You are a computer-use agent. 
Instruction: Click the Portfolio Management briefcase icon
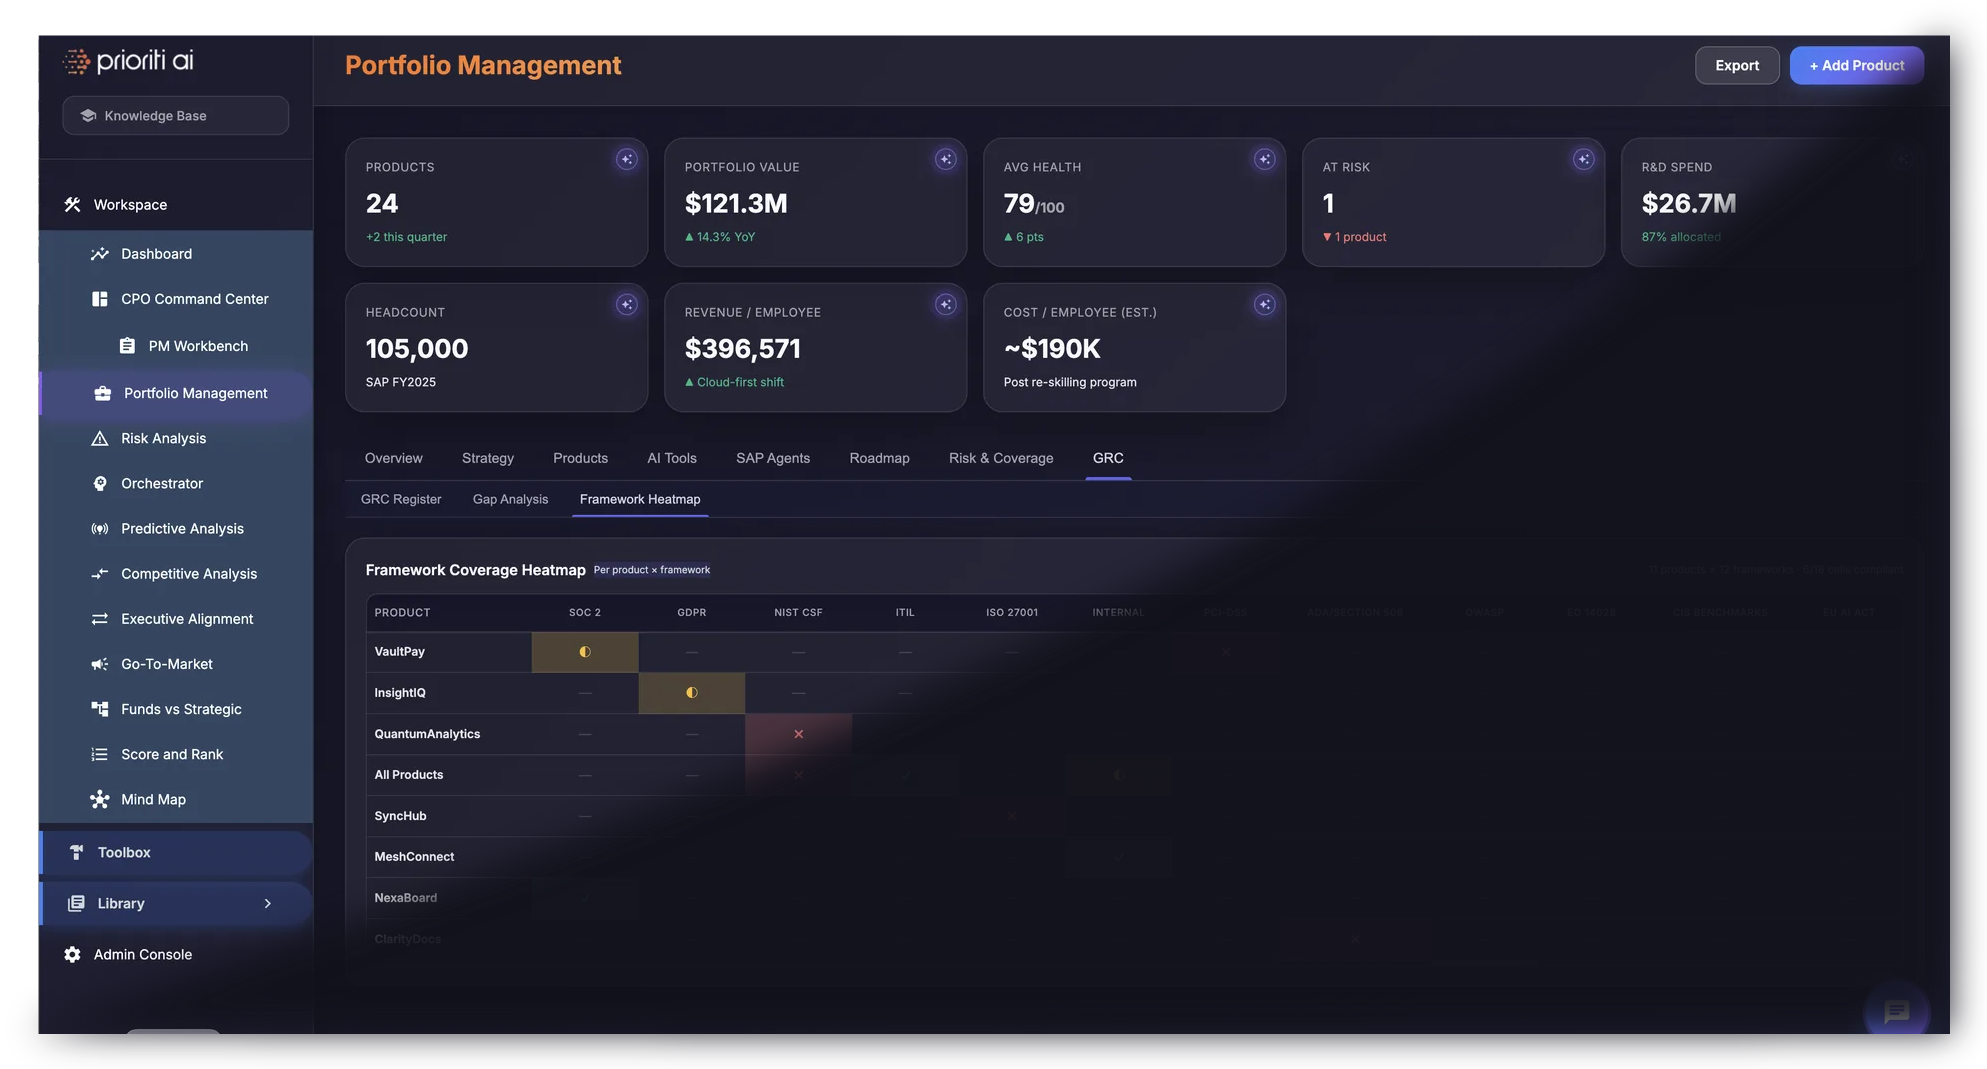102,393
